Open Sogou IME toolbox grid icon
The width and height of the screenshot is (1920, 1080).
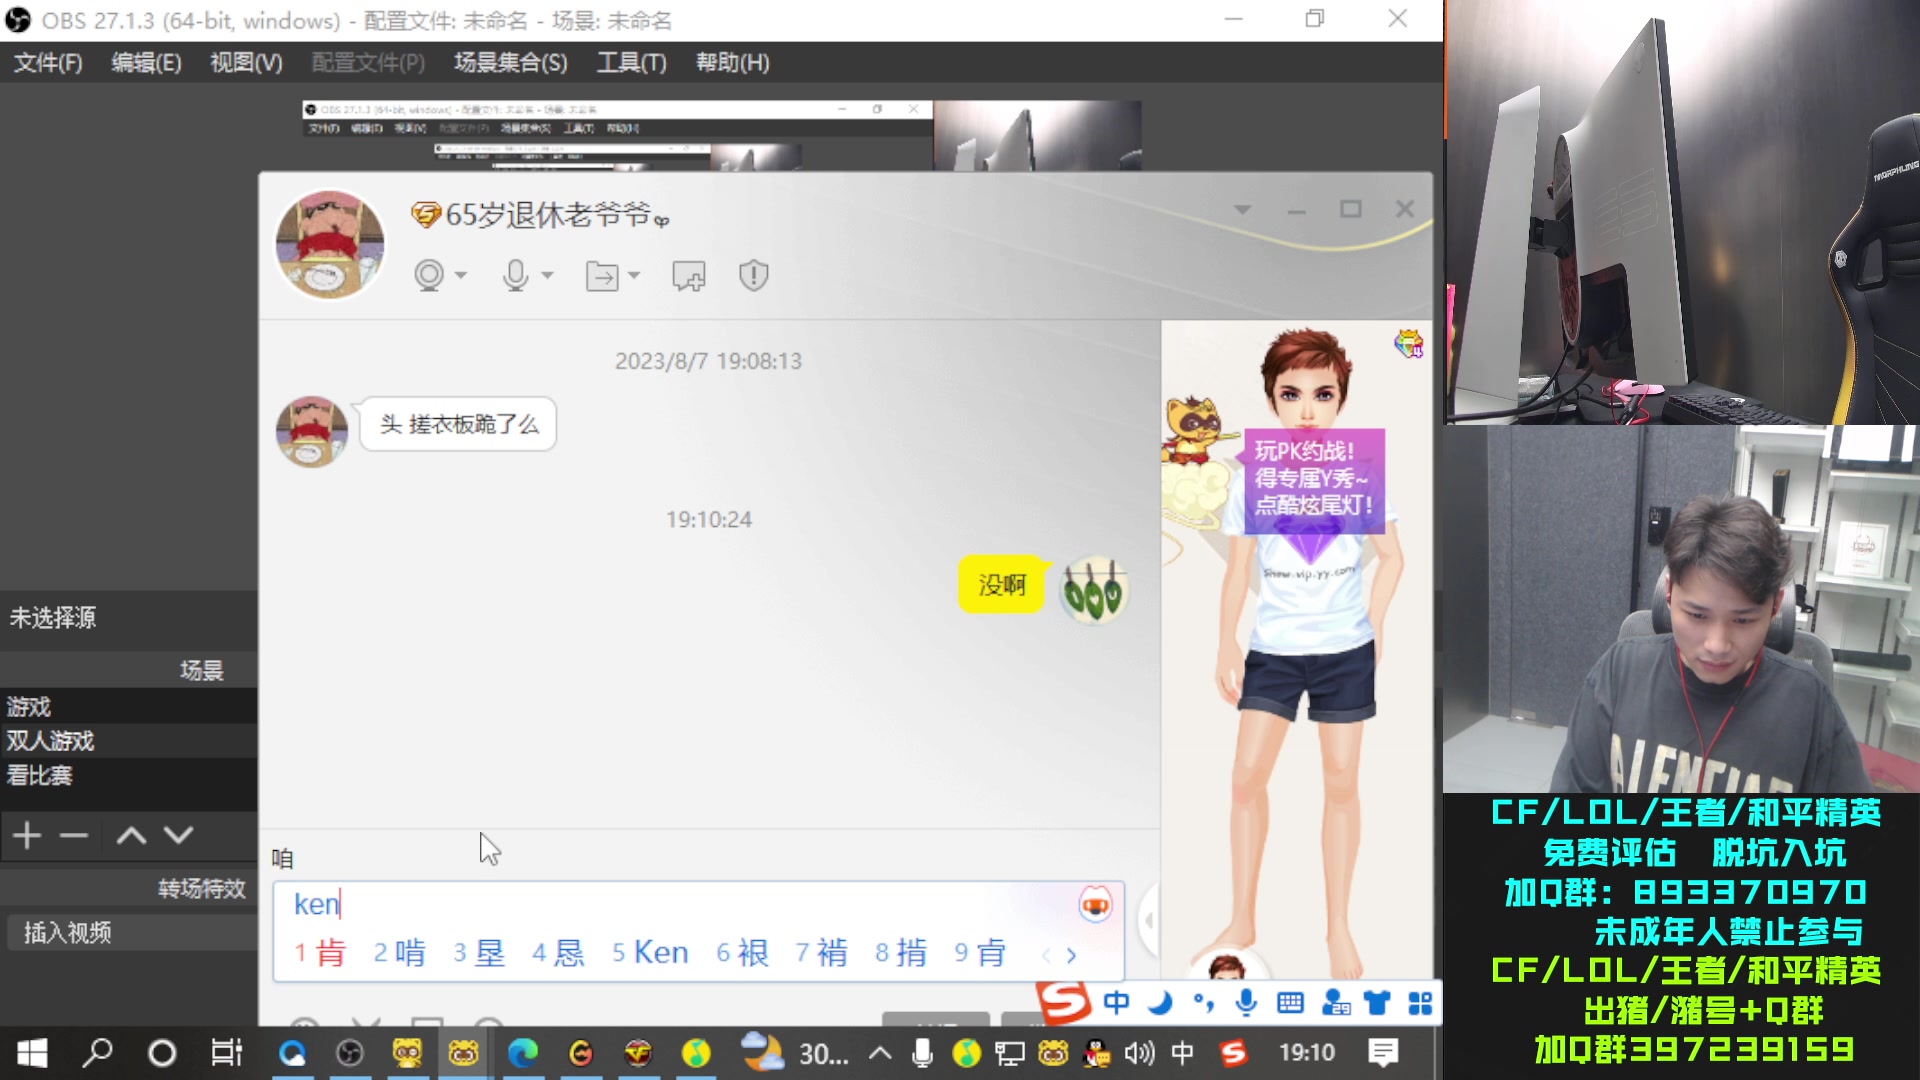click(1420, 1002)
